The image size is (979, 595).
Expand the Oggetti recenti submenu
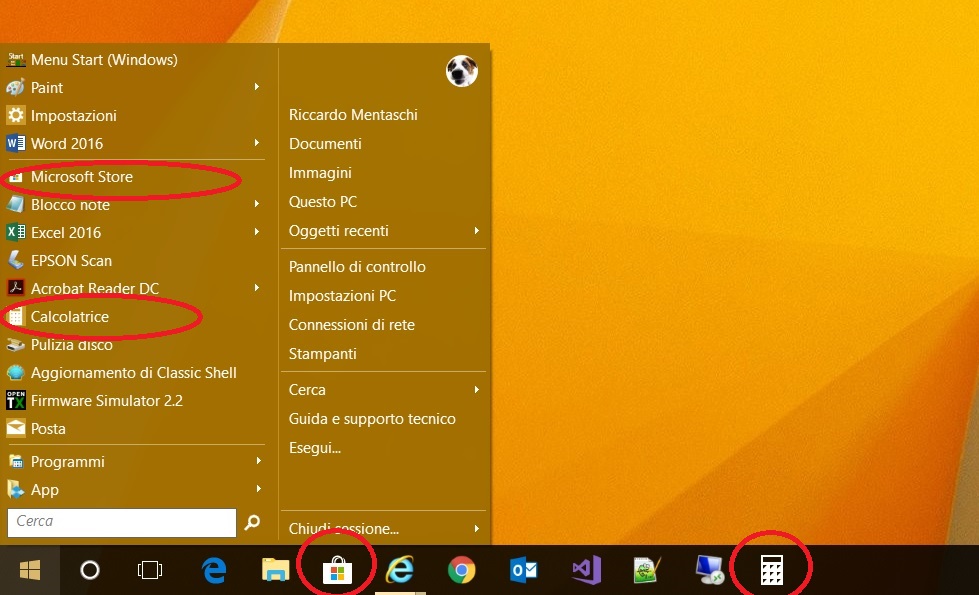pos(476,231)
